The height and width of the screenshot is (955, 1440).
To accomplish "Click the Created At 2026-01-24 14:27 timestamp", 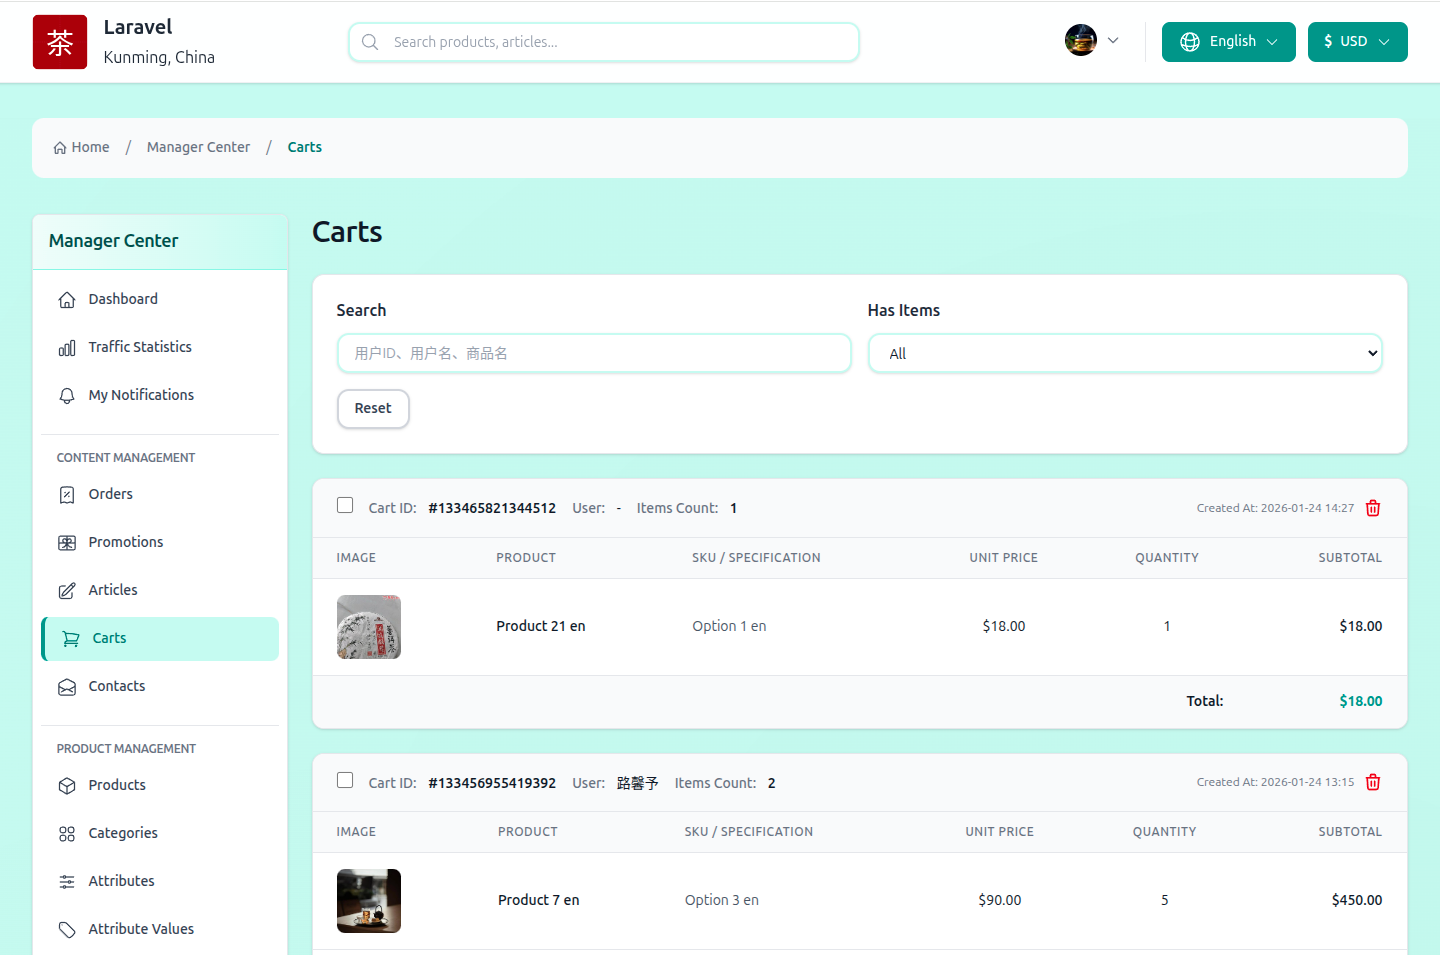I will click(x=1275, y=508).
